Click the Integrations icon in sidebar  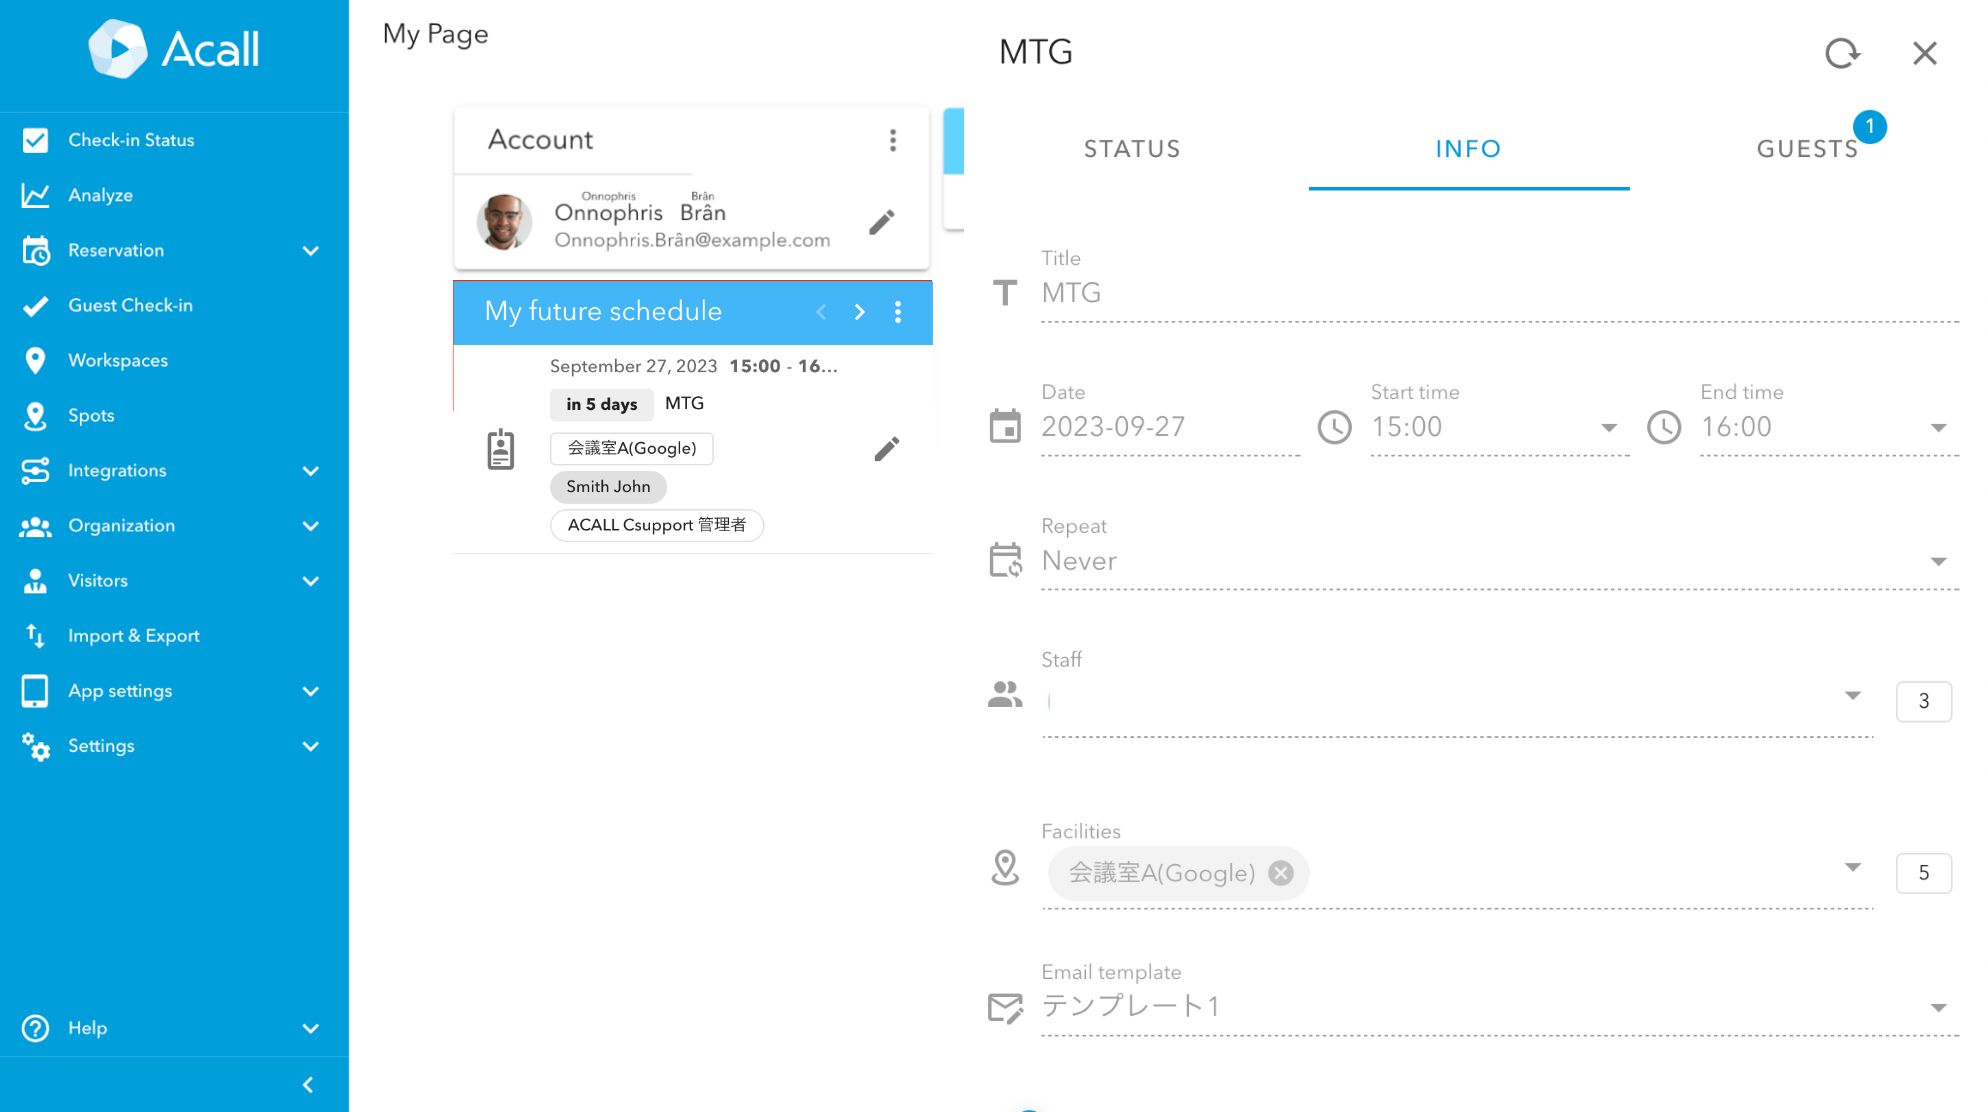tap(35, 470)
